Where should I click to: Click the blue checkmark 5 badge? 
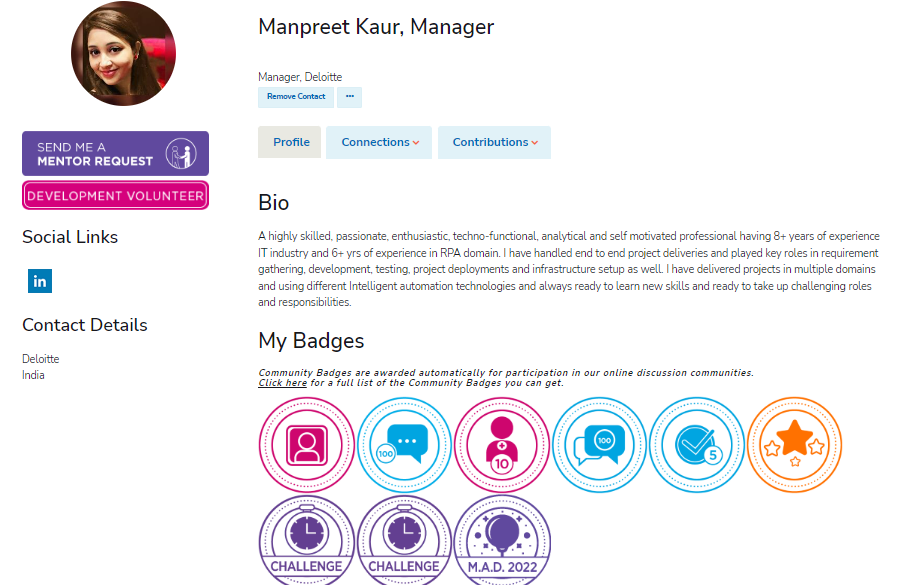pos(697,445)
